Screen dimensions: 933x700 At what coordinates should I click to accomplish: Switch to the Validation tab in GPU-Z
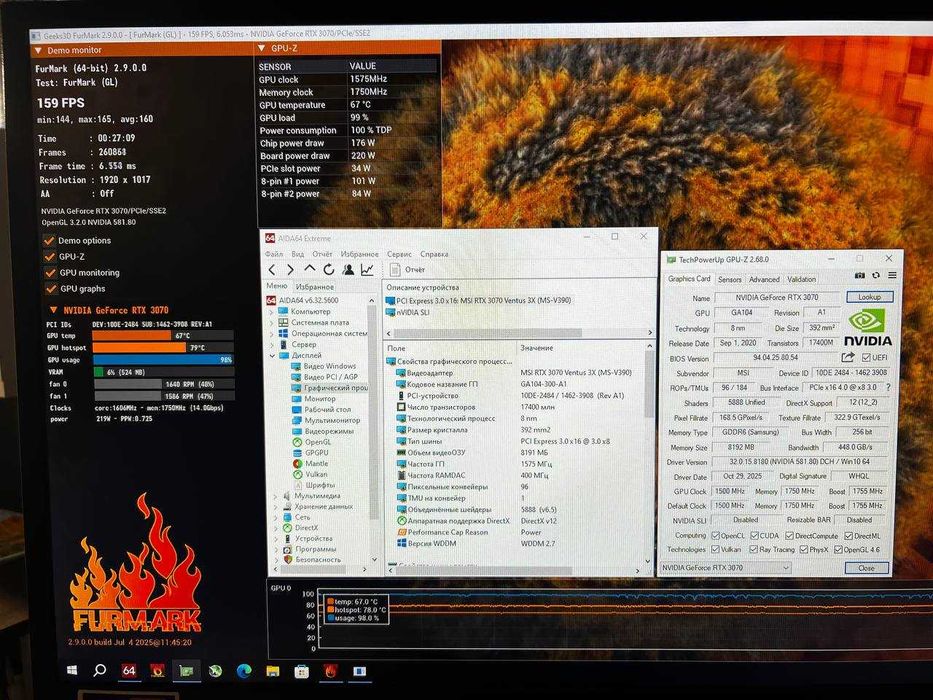(x=801, y=279)
